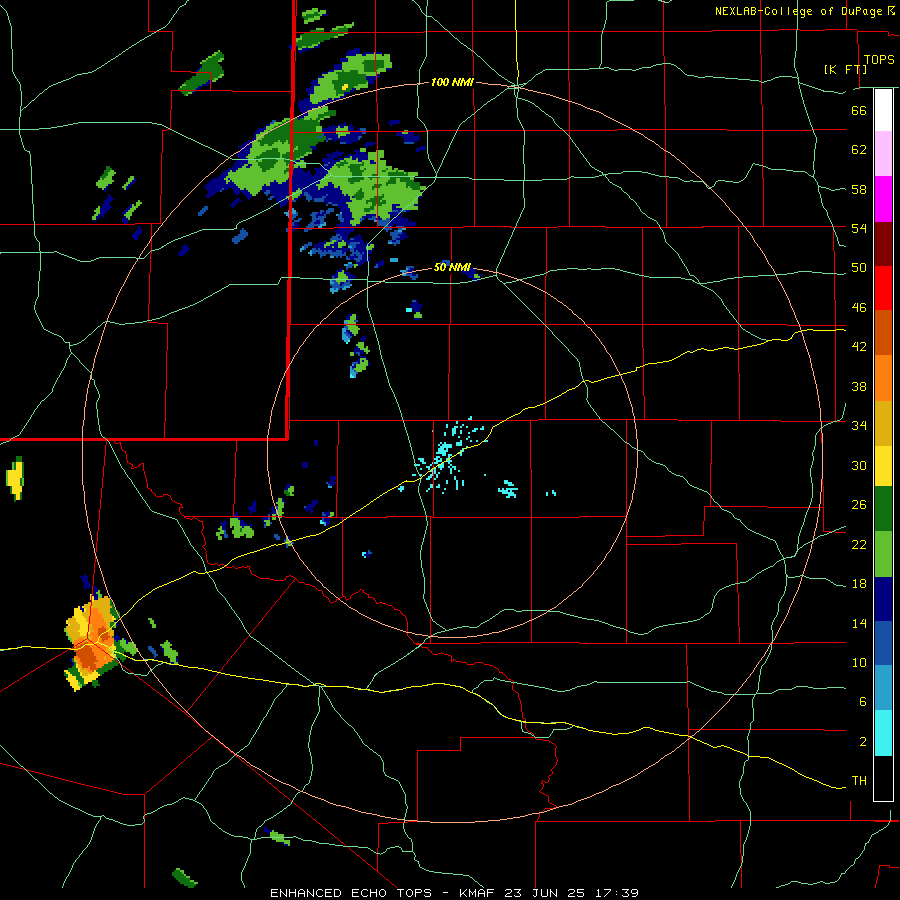Click the legend value '50'
The height and width of the screenshot is (900, 900).
tap(859, 267)
